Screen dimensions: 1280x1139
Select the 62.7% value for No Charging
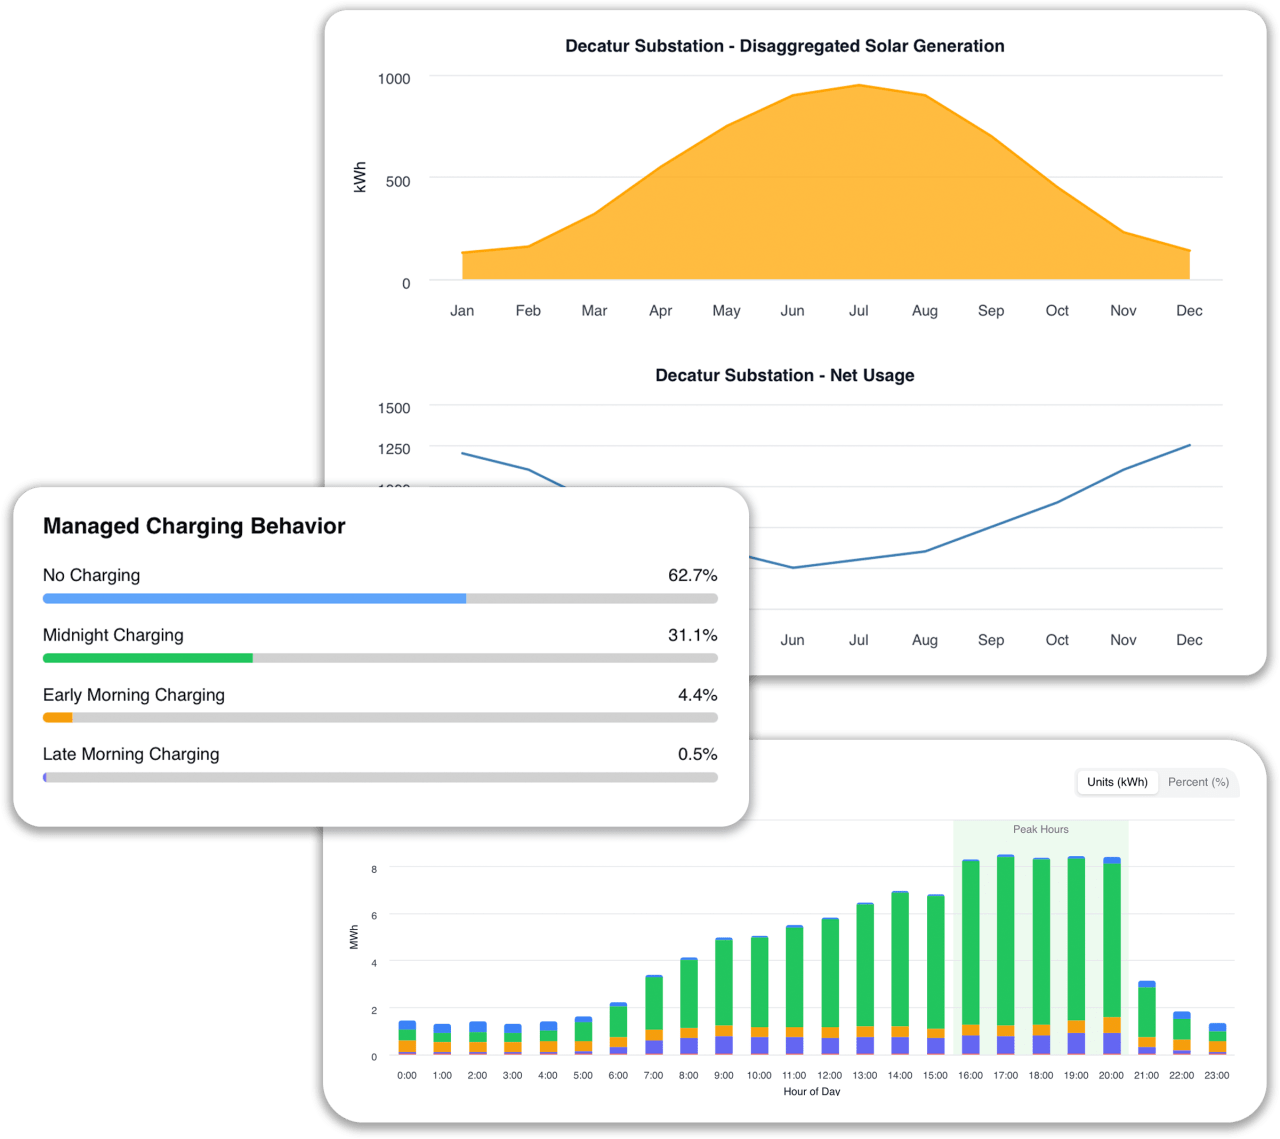pos(692,575)
